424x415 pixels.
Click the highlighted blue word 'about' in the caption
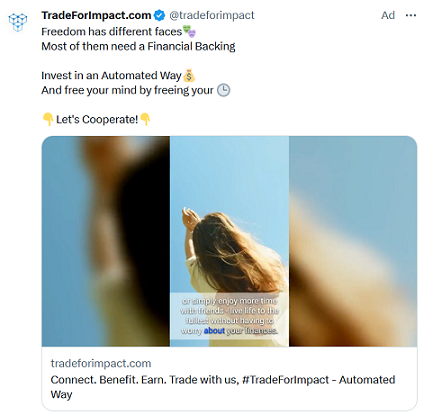pos(214,331)
